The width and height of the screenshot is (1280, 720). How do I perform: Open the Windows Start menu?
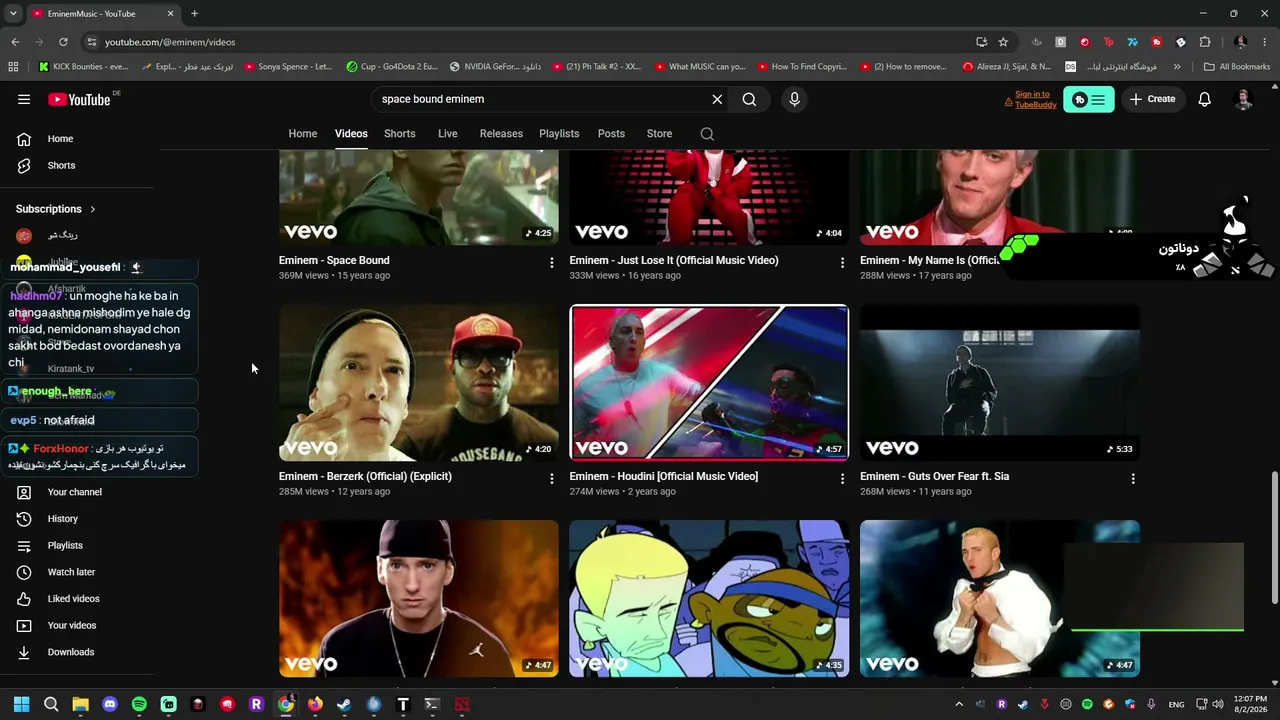21,704
